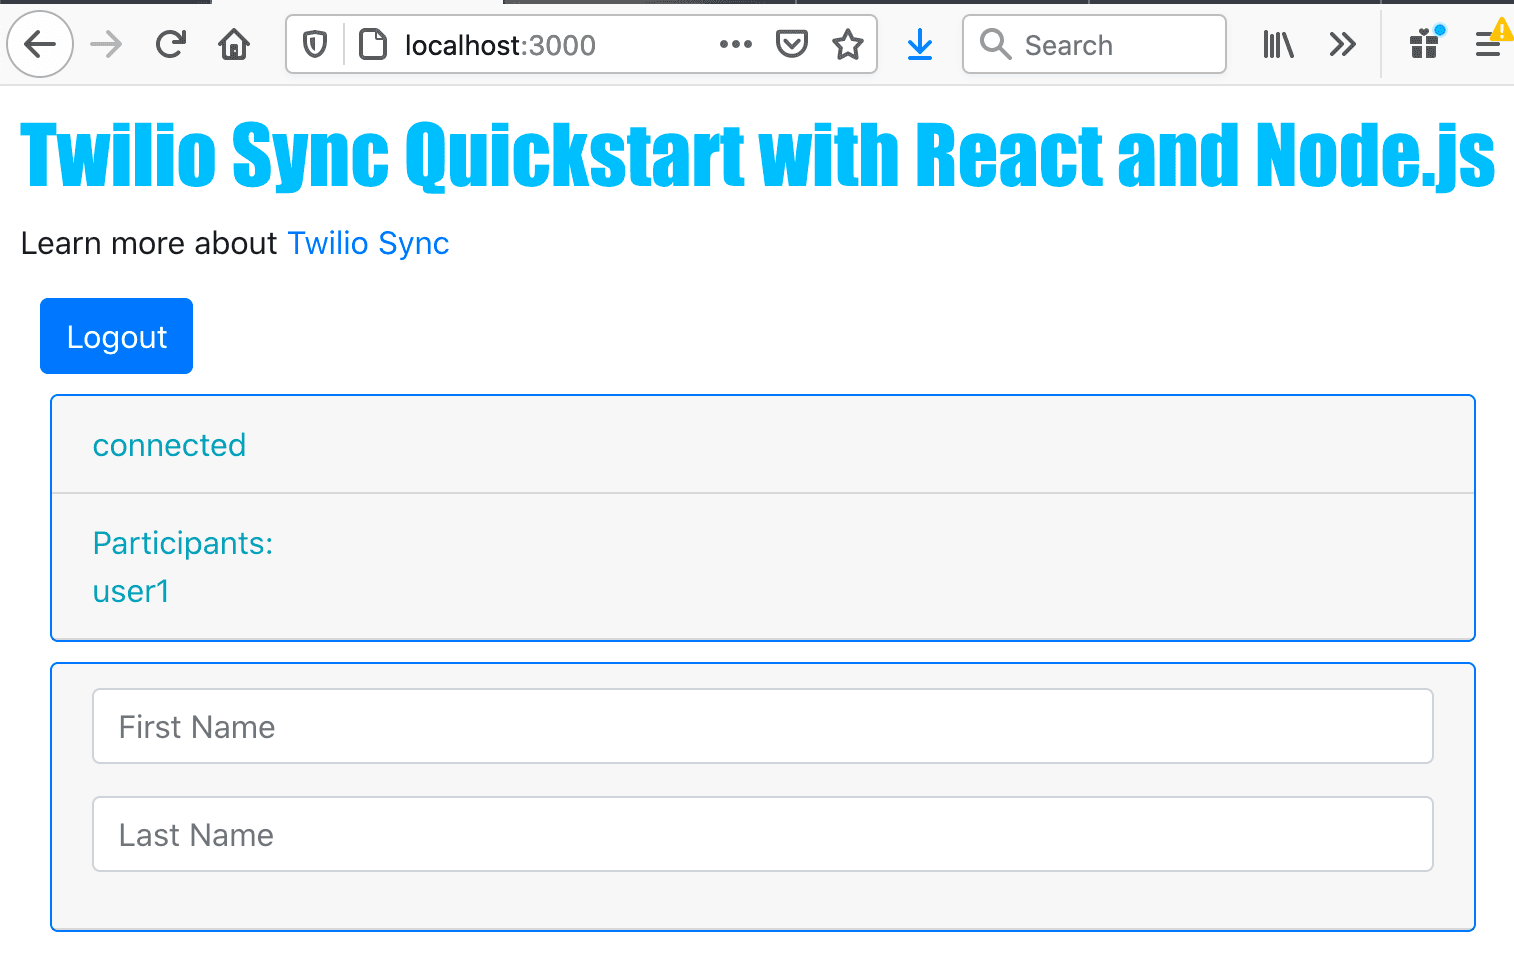Open the Downloads icon
The image size is (1514, 970).
(x=919, y=44)
